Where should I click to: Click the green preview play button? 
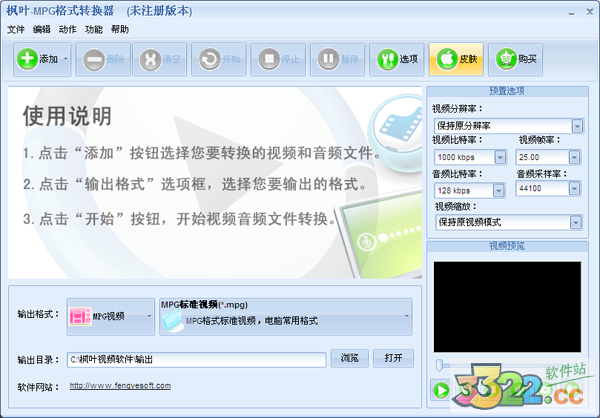pyautogui.click(x=441, y=390)
